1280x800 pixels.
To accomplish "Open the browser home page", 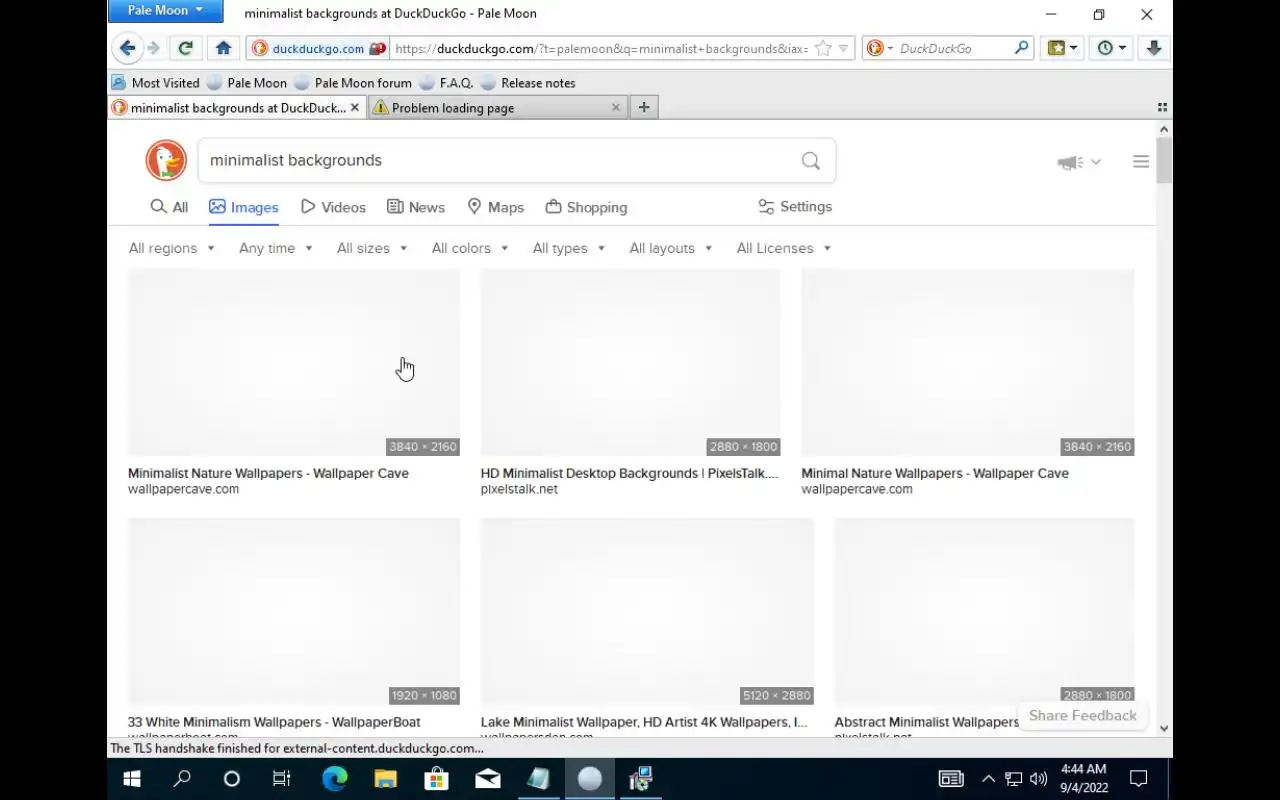I will 223,48.
